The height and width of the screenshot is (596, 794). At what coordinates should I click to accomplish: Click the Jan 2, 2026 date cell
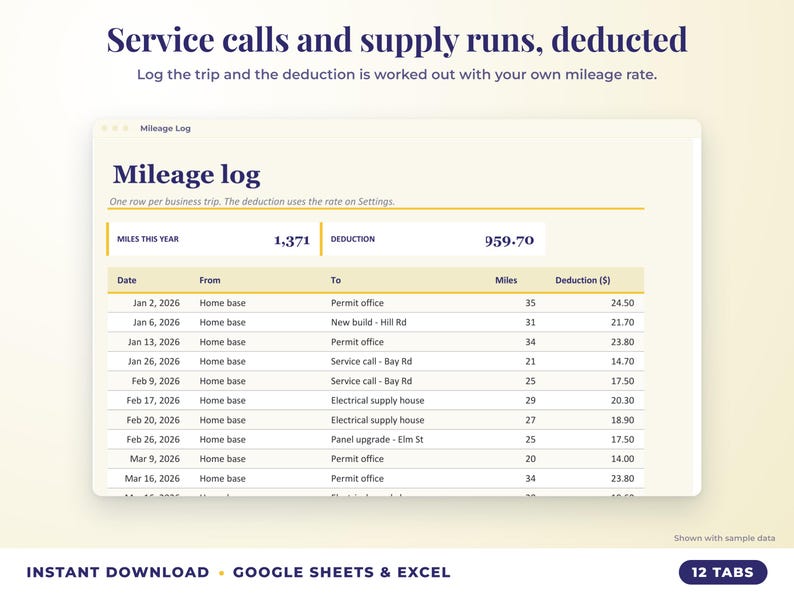(x=156, y=303)
